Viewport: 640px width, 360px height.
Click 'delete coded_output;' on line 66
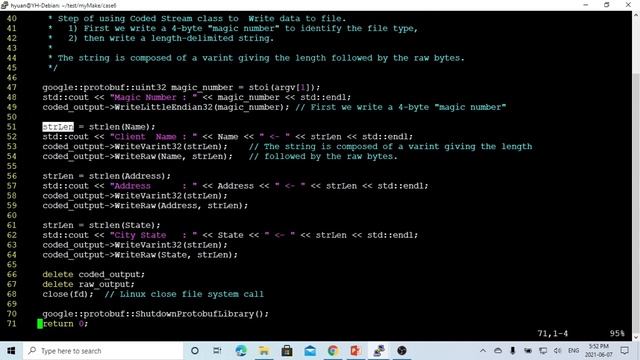(x=93, y=274)
